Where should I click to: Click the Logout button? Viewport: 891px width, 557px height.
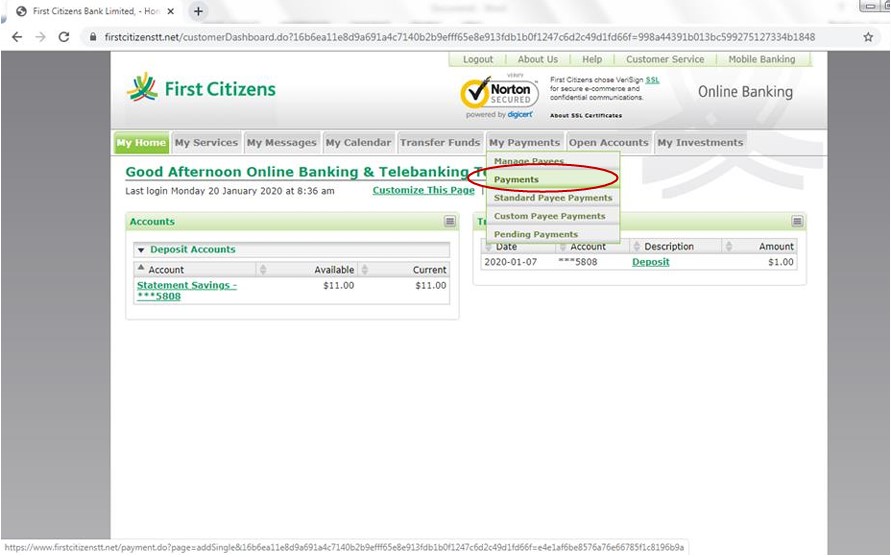(477, 59)
